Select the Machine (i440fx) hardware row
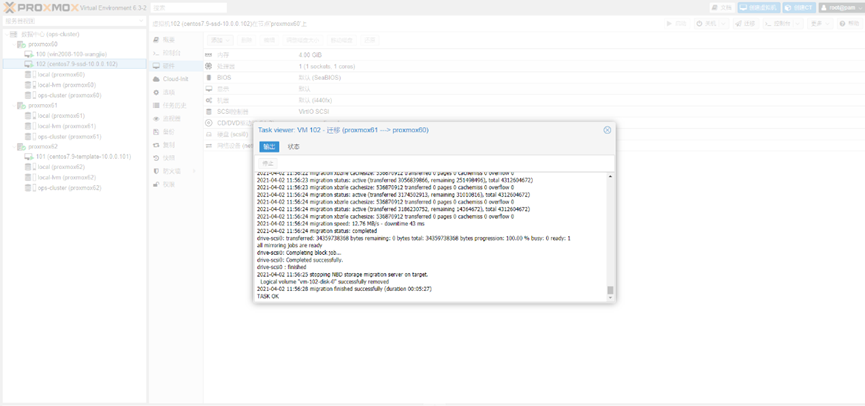Screen dimensions: 865x406 pos(534,100)
